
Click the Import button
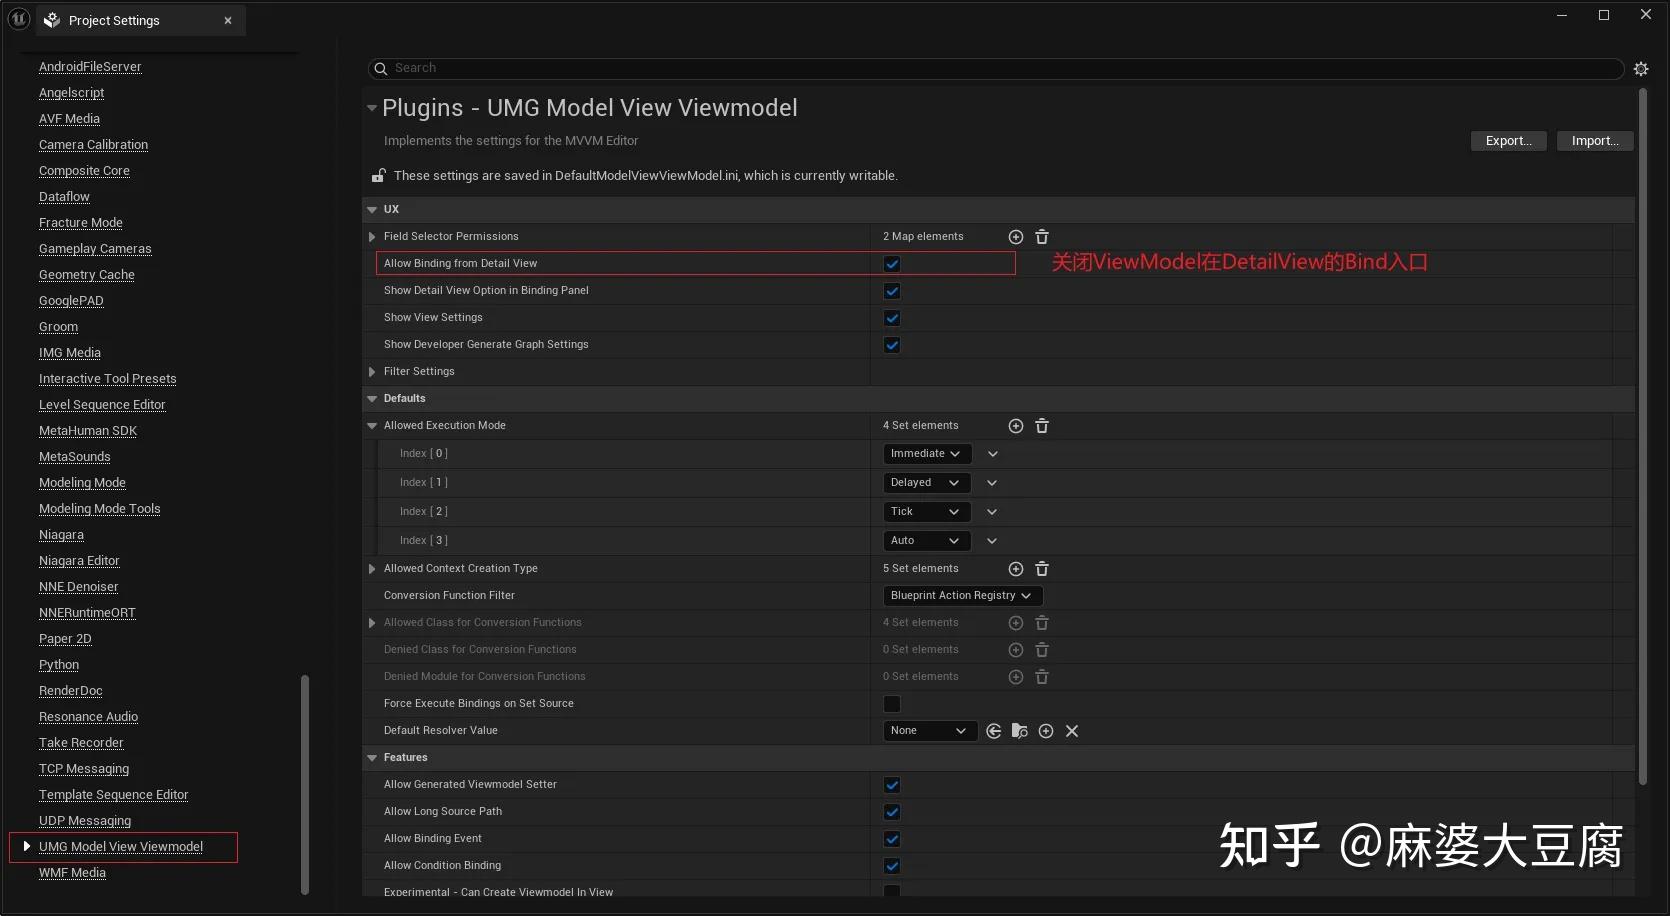[1594, 140]
